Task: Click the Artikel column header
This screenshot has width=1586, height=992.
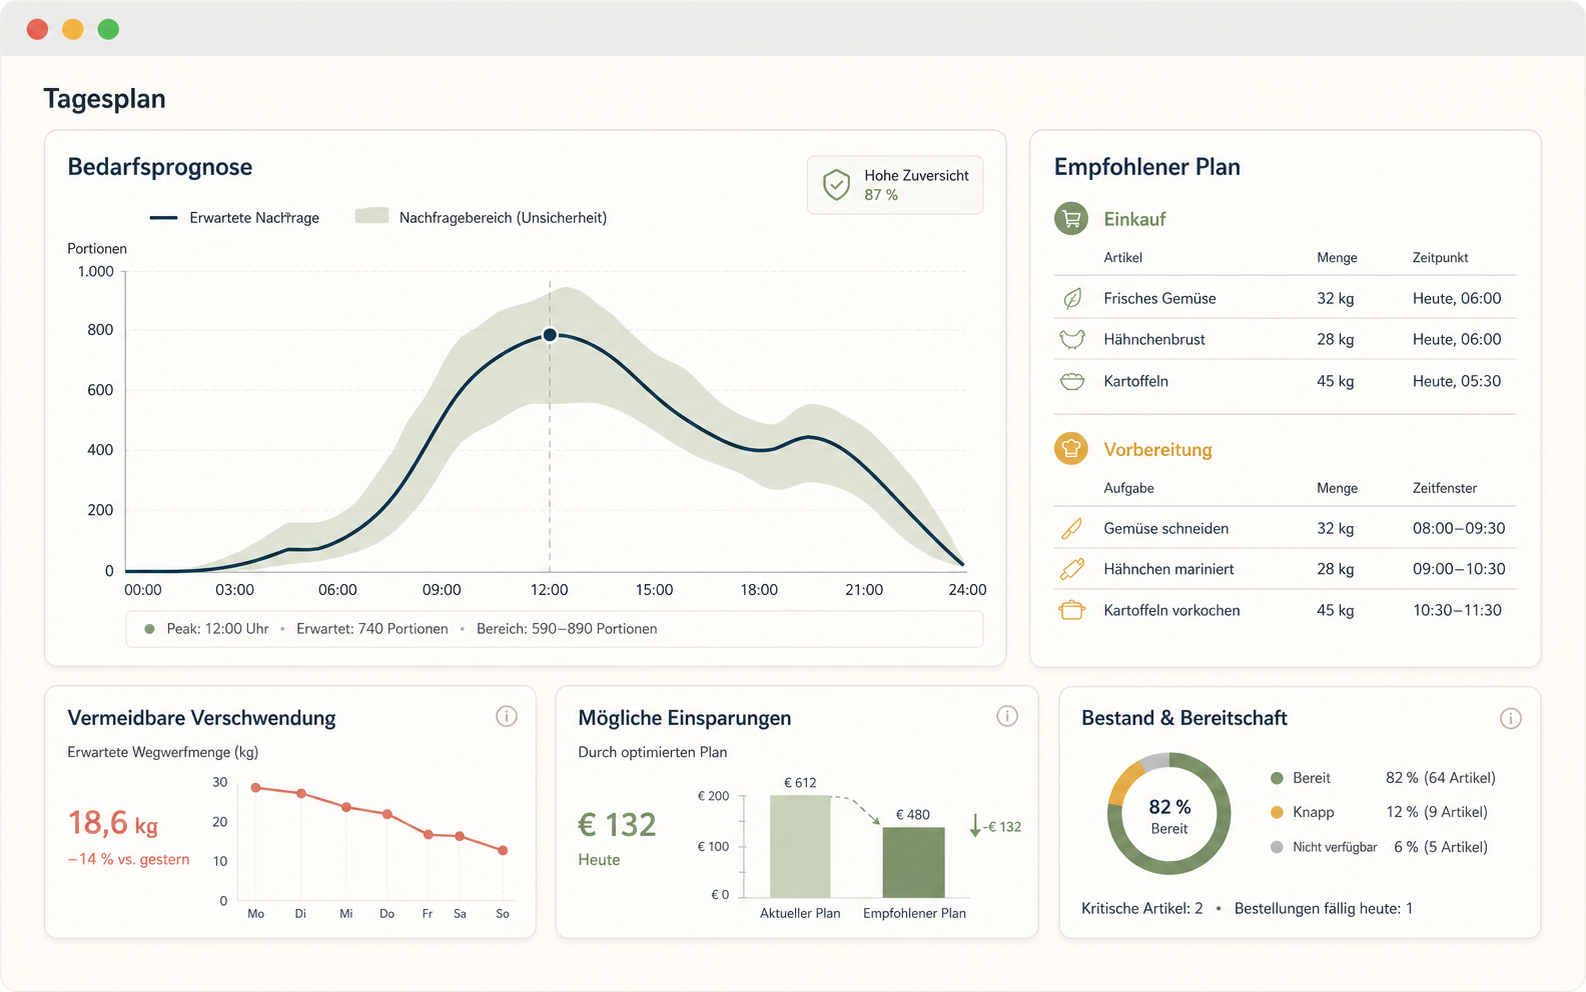Action: [x=1123, y=257]
